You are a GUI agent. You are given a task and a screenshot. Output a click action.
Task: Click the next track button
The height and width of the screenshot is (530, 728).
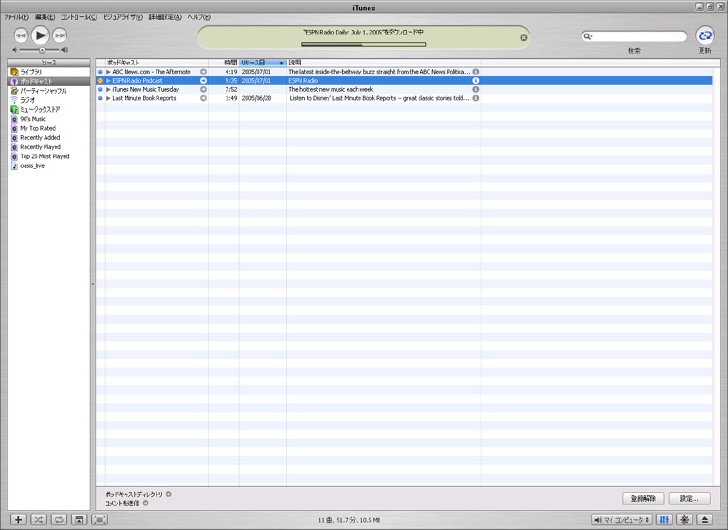59,35
